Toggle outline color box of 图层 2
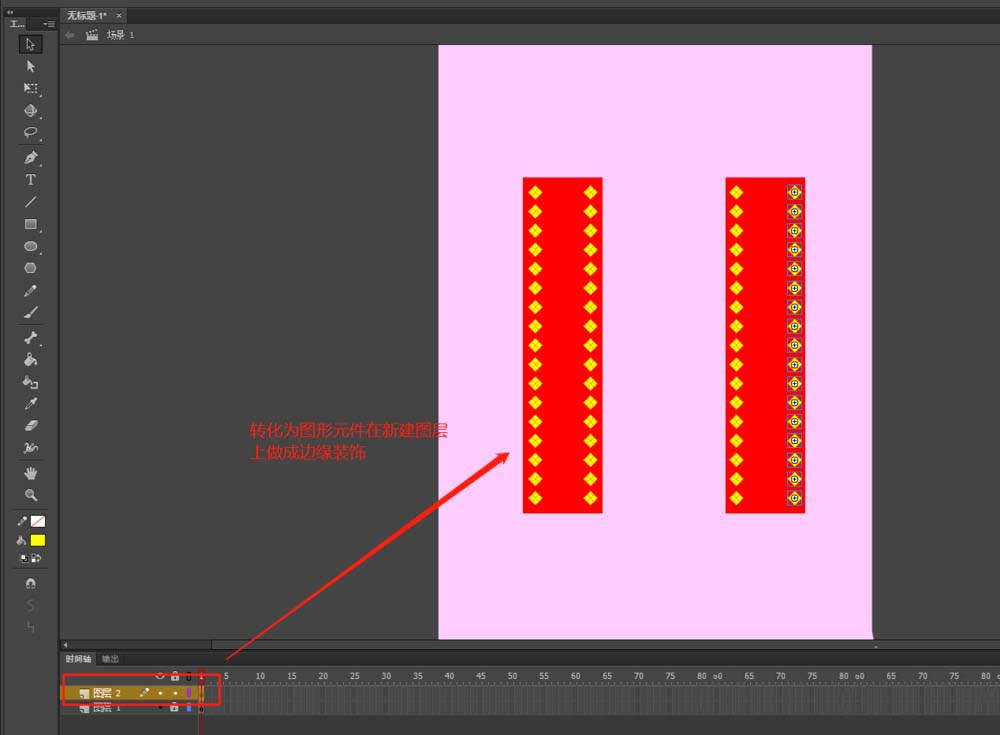This screenshot has height=735, width=1000. [188, 692]
